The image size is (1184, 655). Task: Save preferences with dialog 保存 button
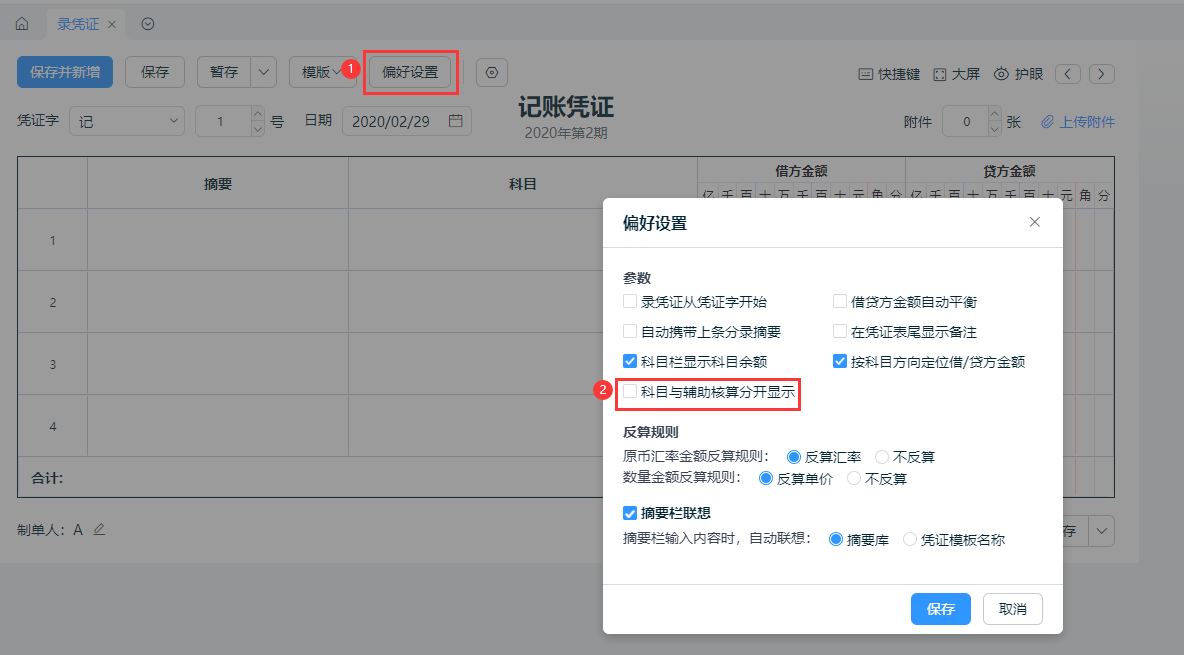tap(941, 609)
